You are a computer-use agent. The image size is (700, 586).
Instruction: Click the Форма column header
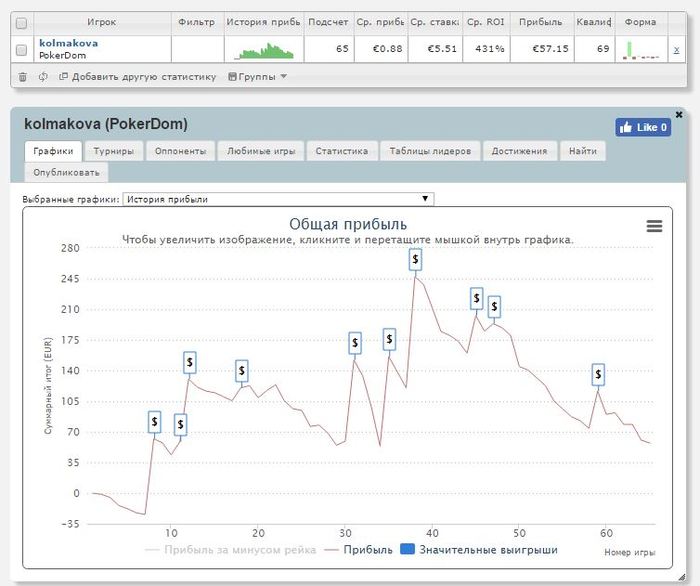click(x=640, y=22)
